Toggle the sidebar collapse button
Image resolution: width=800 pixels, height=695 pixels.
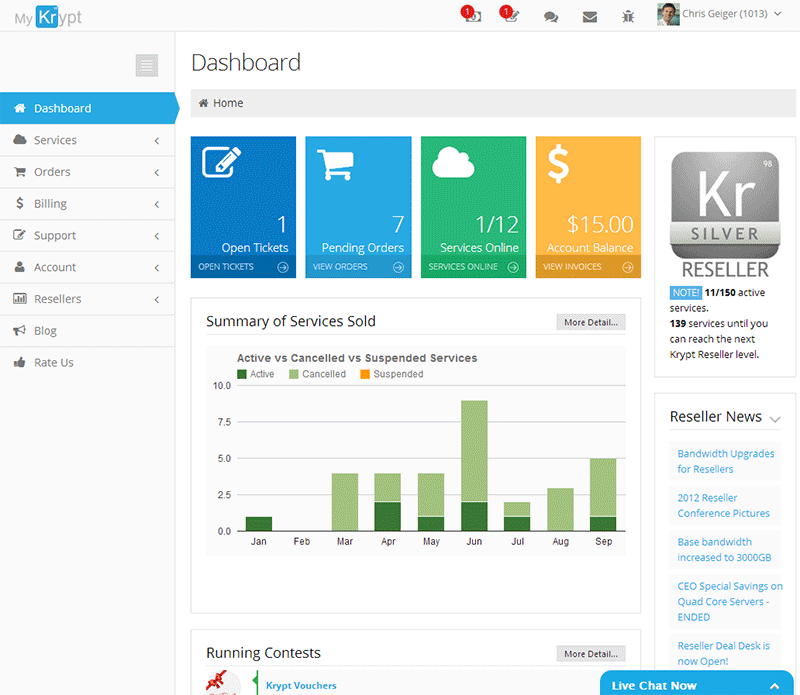[147, 65]
